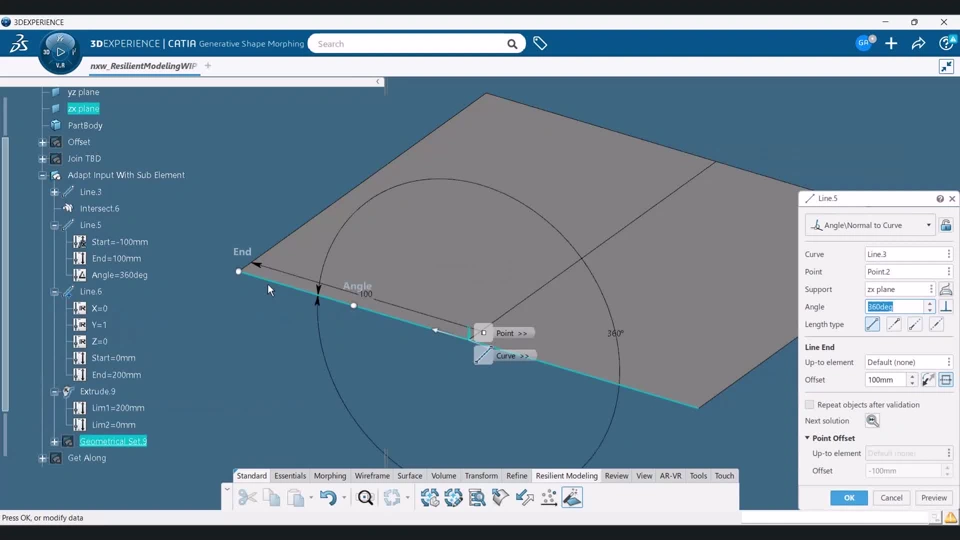
Task: Click the scattered-dots icon in toolbar
Action: (x=549, y=497)
